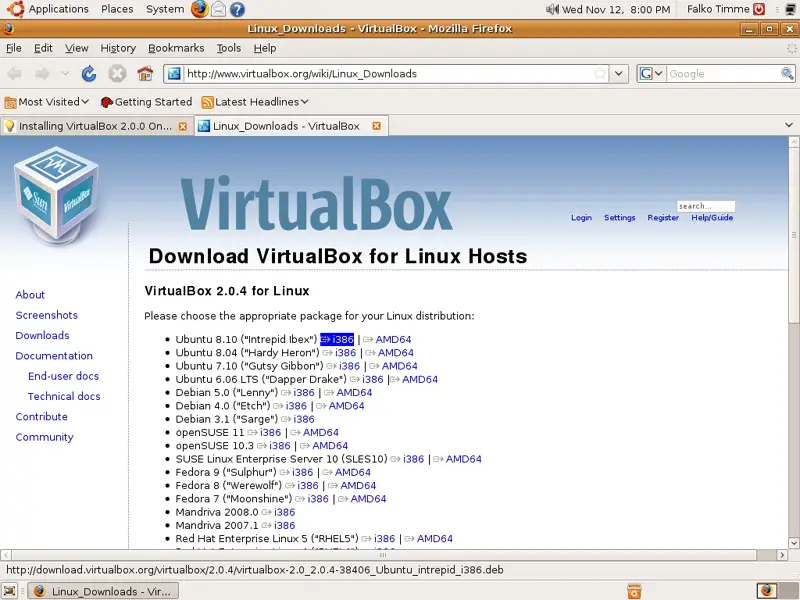Open the File menu
The width and height of the screenshot is (800, 600).
[13, 48]
